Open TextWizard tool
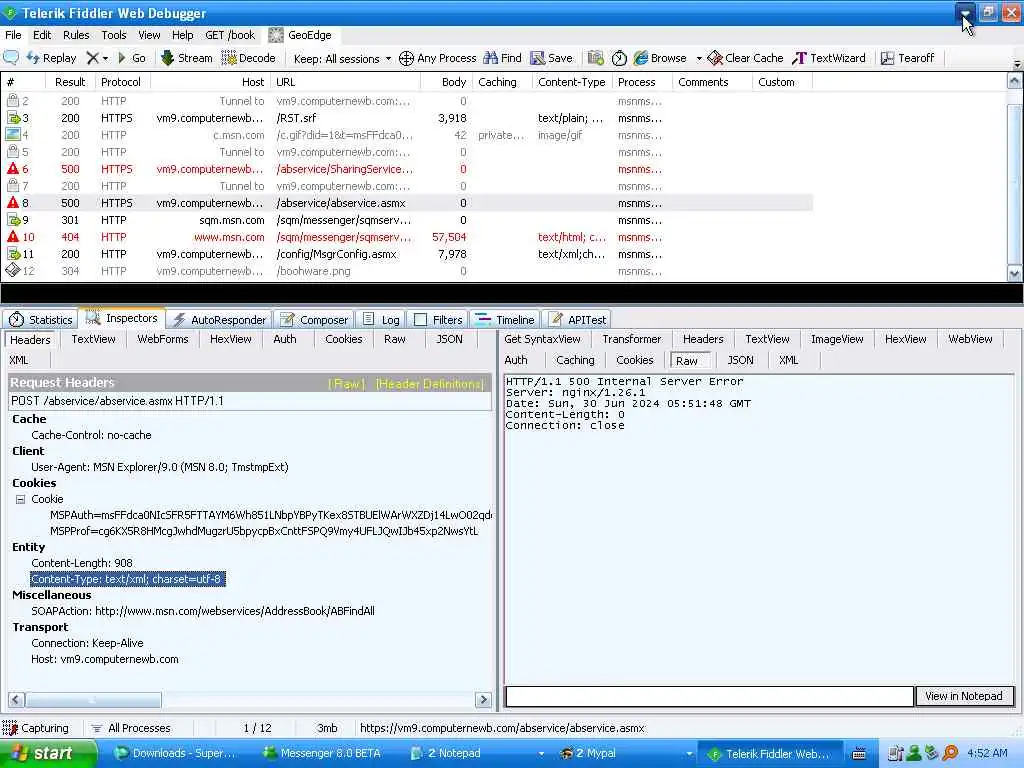This screenshot has width=1024, height=768. coord(829,58)
